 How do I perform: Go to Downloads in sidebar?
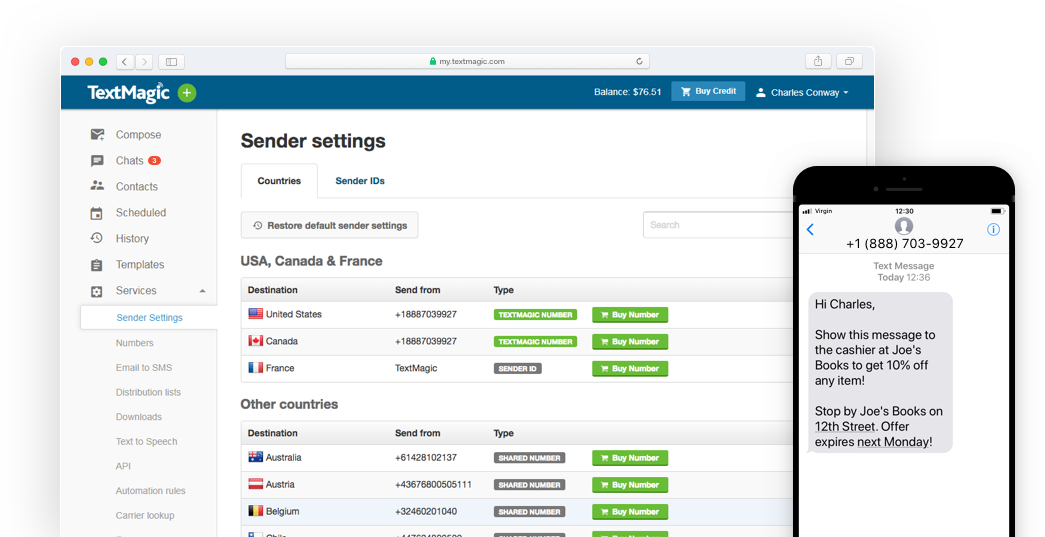[x=139, y=417]
